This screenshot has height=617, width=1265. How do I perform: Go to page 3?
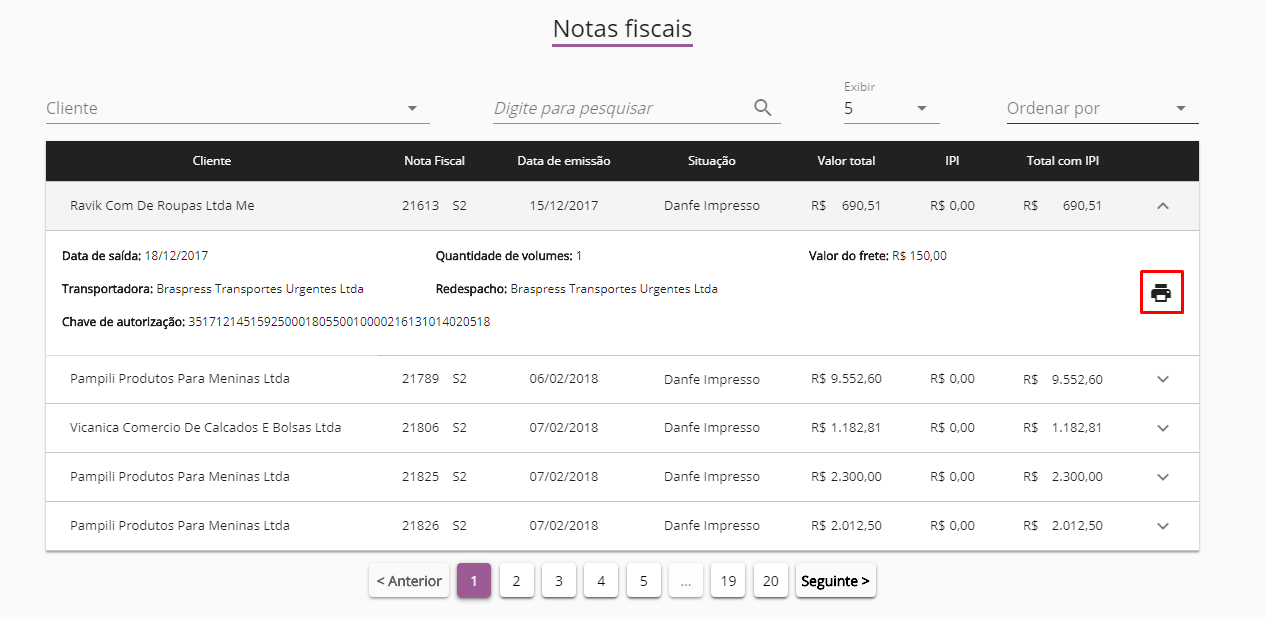coord(559,581)
